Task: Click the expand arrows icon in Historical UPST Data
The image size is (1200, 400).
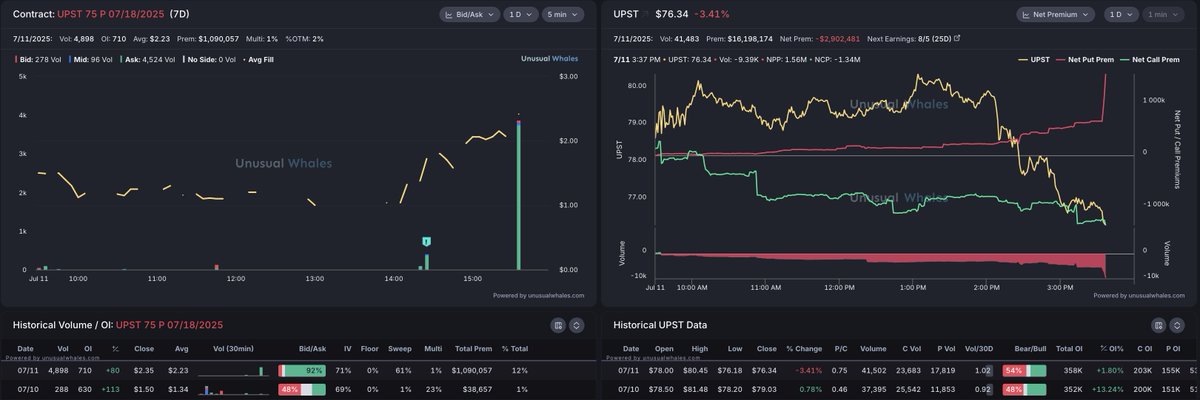Action: [x=1176, y=326]
